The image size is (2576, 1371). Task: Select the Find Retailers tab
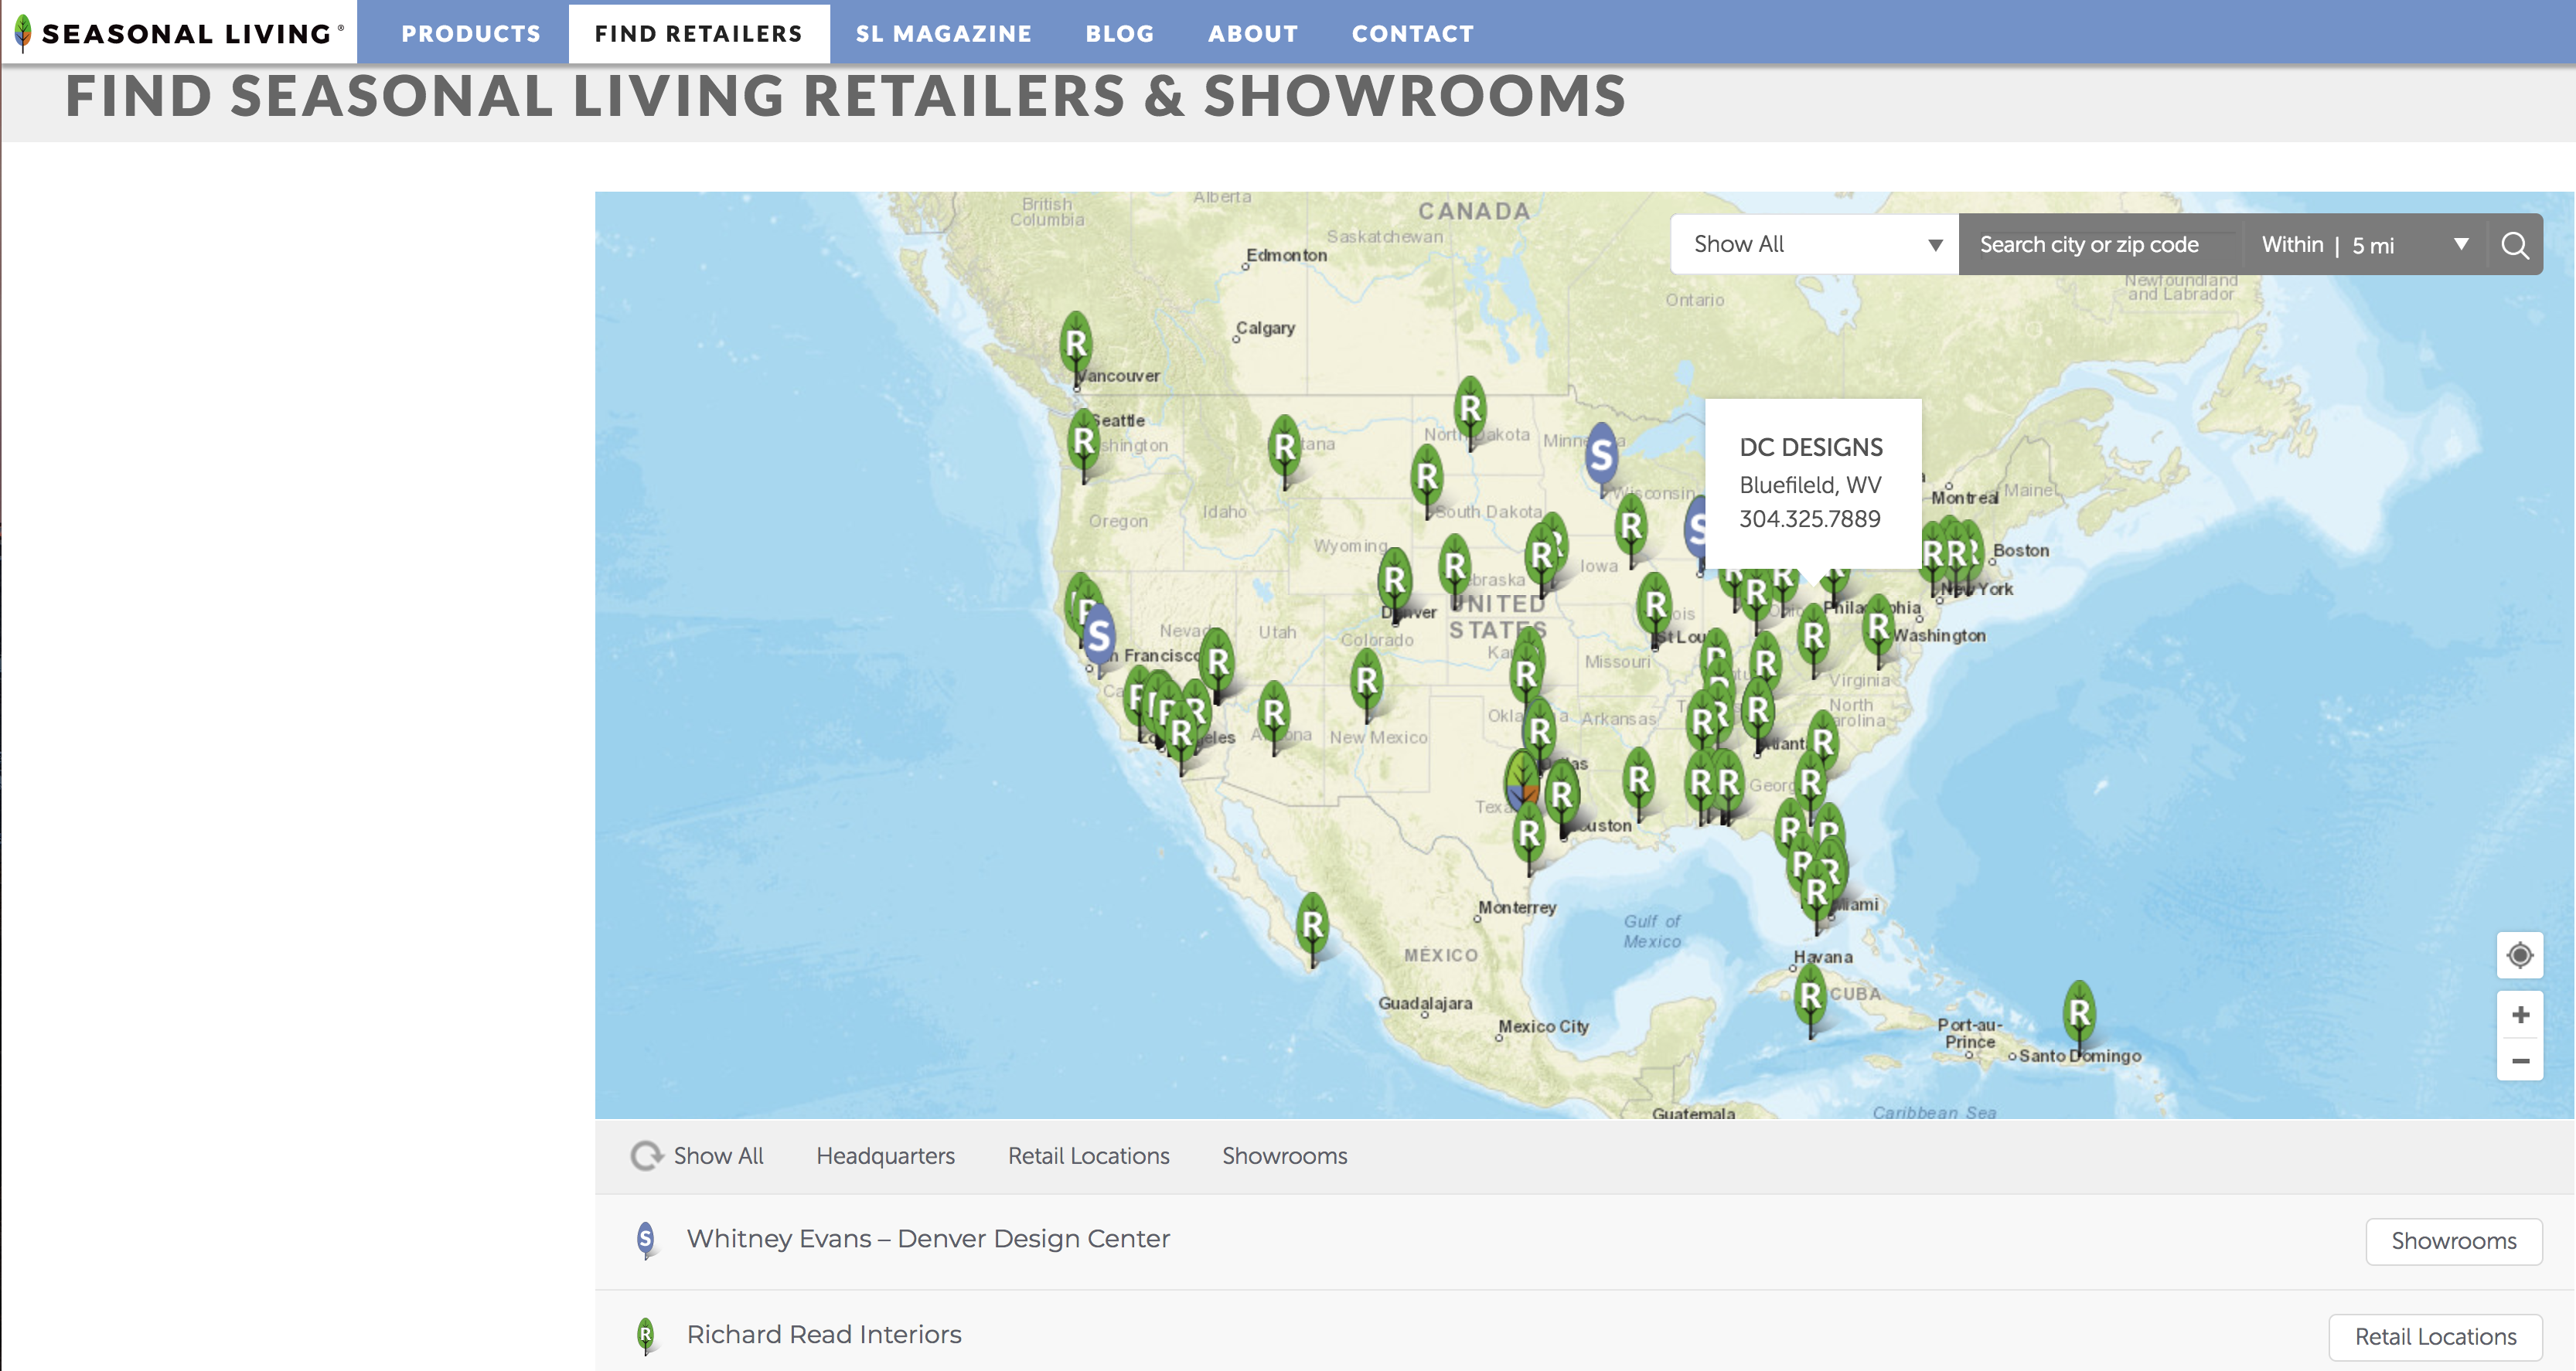click(699, 34)
